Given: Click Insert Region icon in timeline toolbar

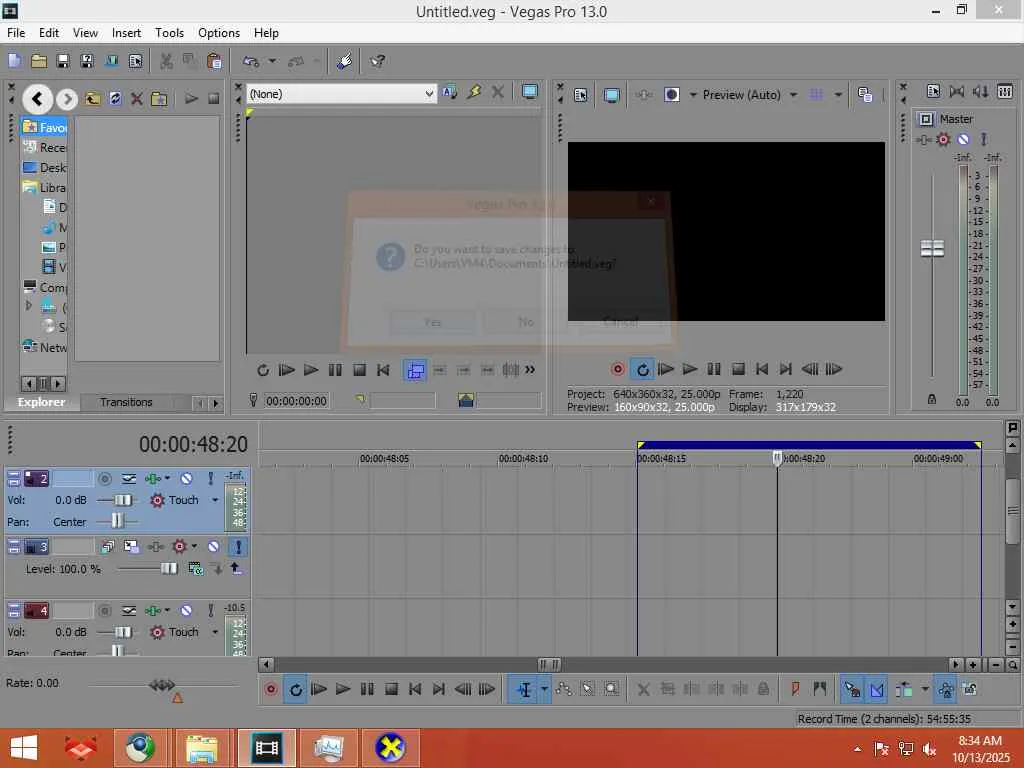Looking at the screenshot, I should [820, 689].
